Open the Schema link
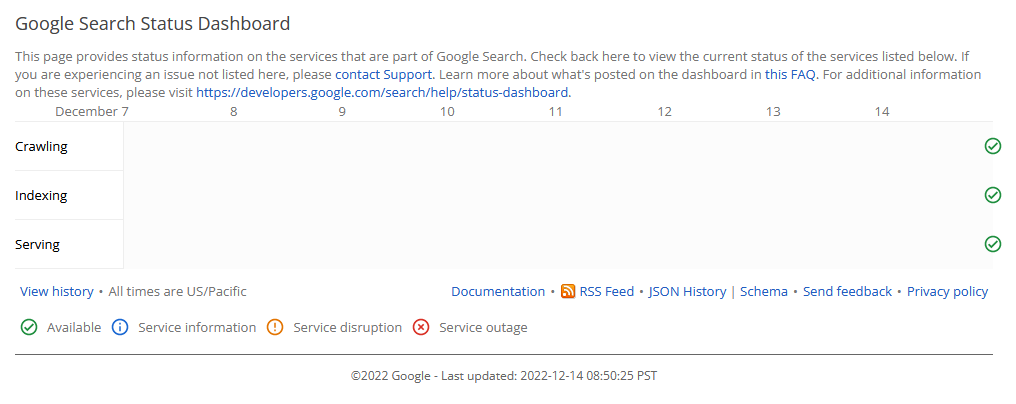The width and height of the screenshot is (1016, 404). pos(764,292)
